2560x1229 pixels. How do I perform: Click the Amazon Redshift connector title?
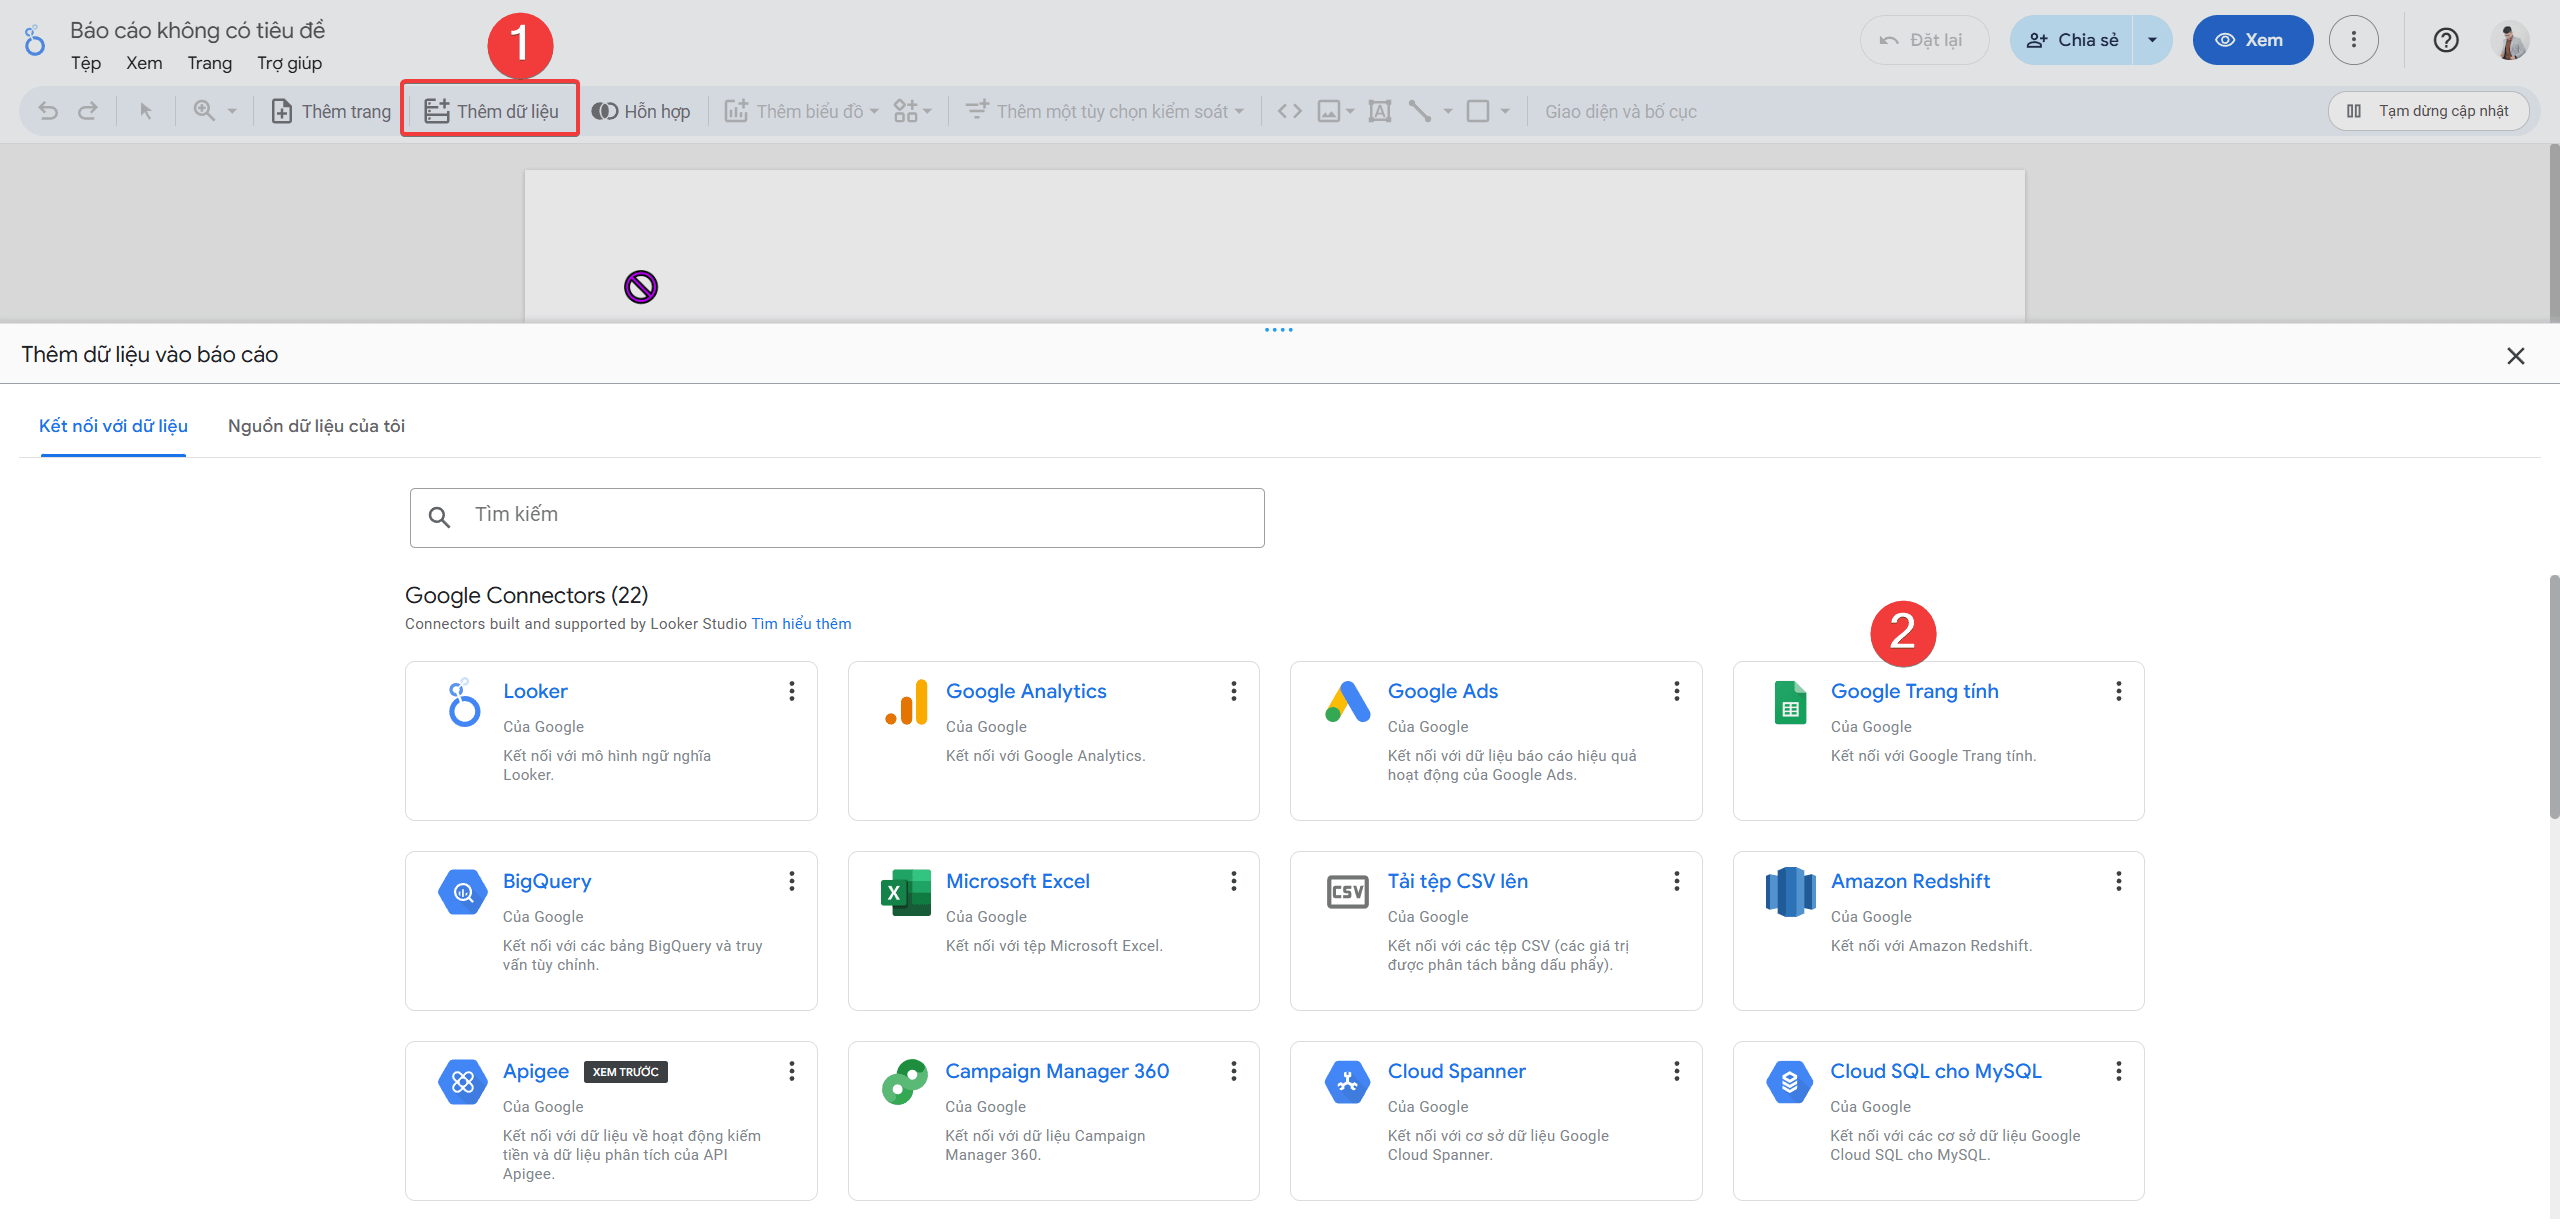1910,881
